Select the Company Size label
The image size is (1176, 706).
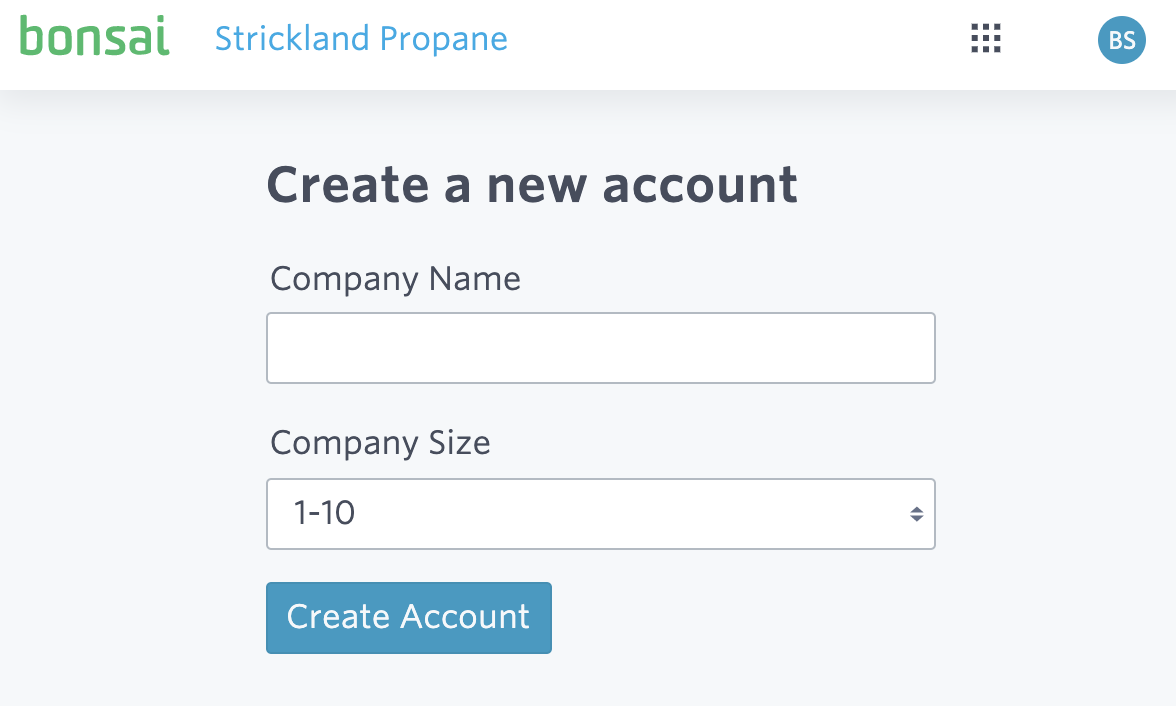(x=380, y=443)
